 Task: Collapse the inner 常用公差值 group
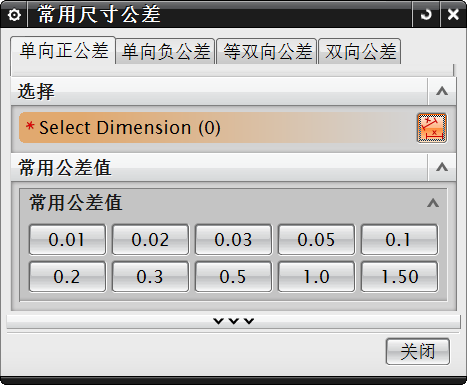(433, 203)
